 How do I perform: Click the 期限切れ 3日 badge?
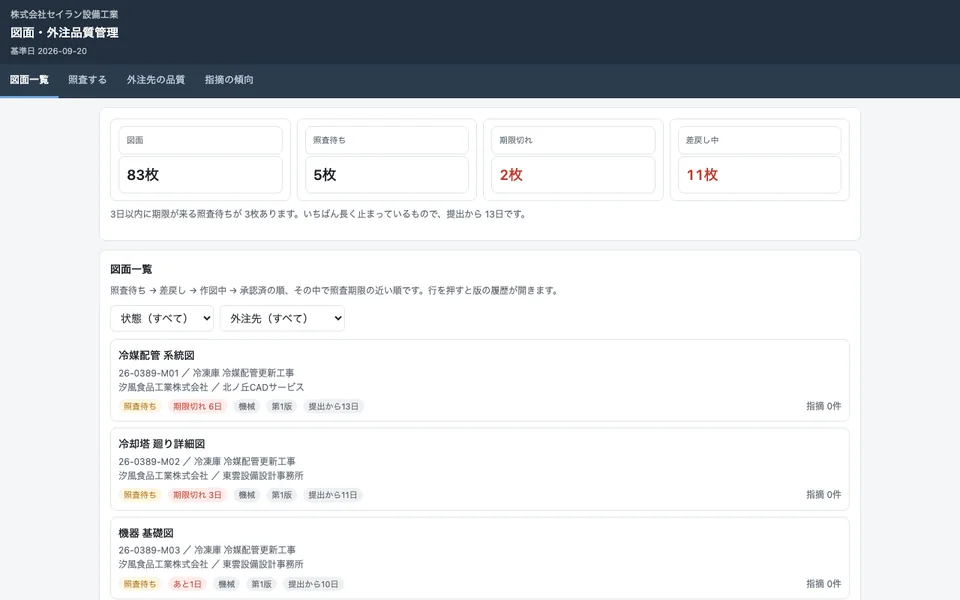click(197, 495)
